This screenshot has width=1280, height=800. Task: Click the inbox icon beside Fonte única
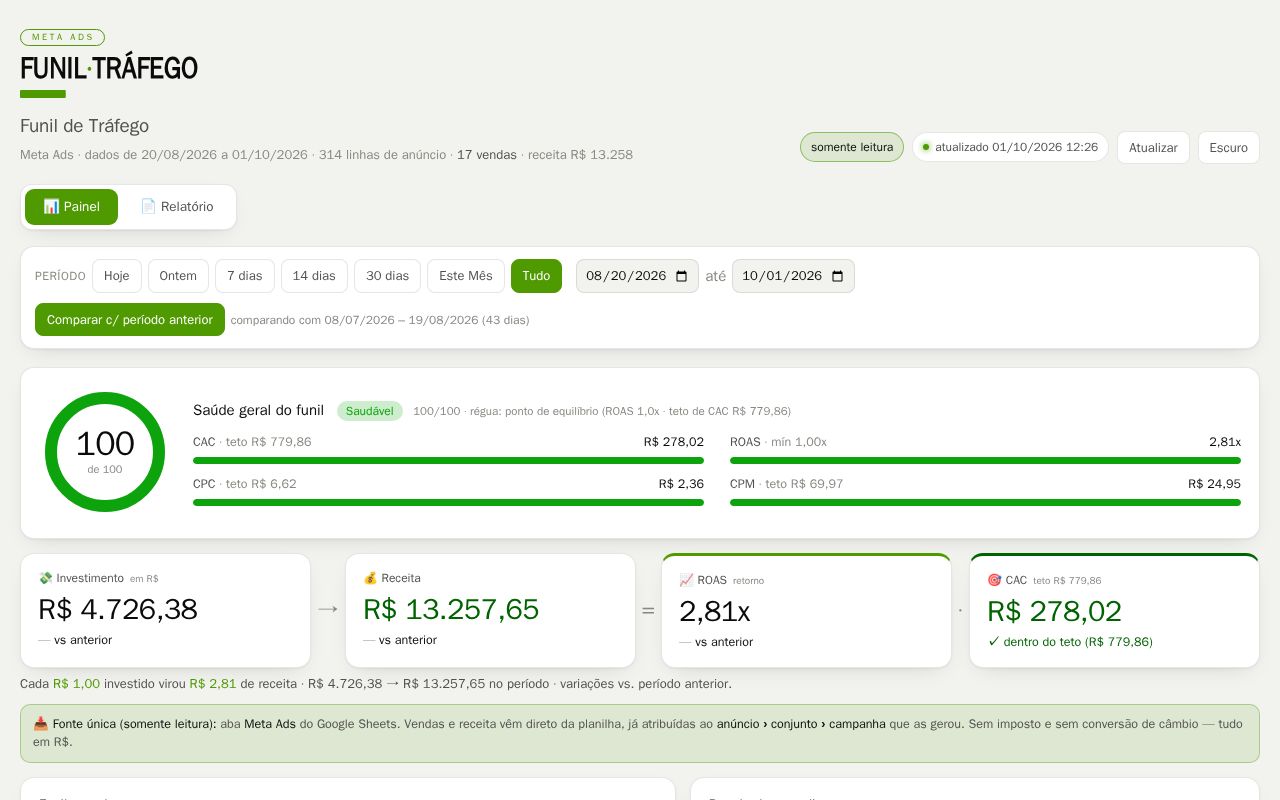(x=40, y=723)
